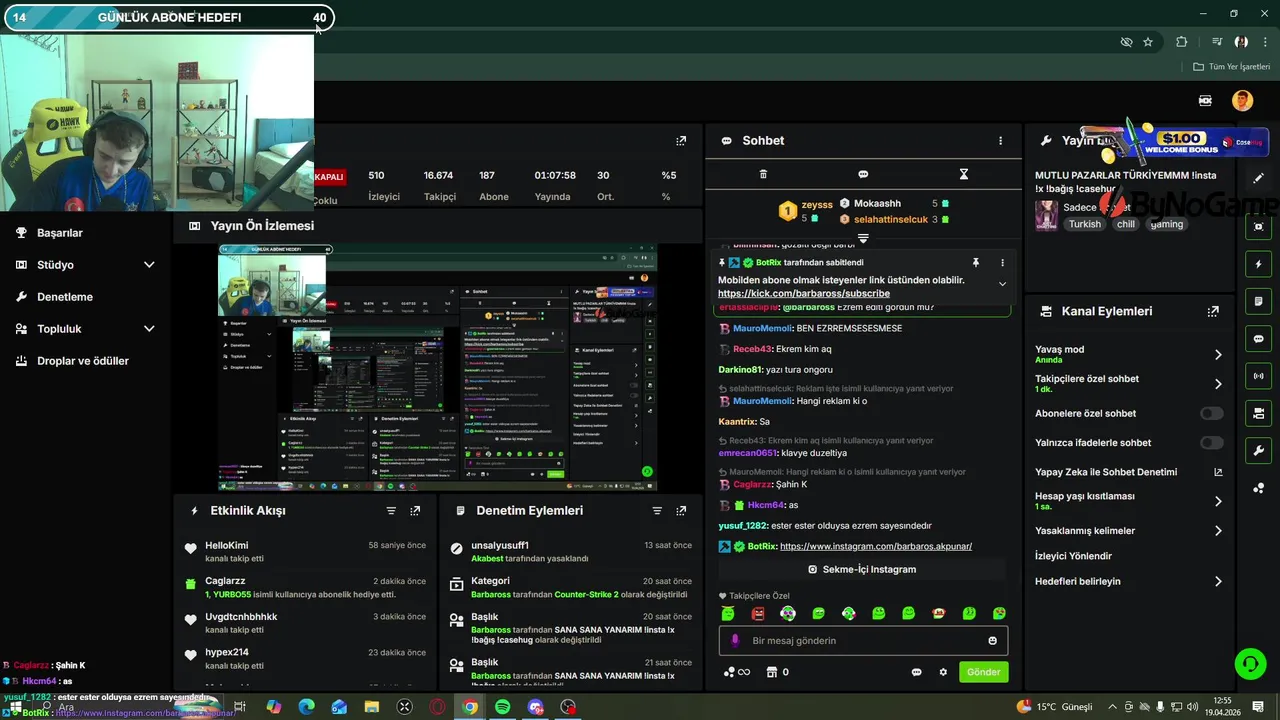The image size is (1280, 720).
Task: Toggle Yalnızca ifadelerle sohbet switch
Action: click(1212, 443)
